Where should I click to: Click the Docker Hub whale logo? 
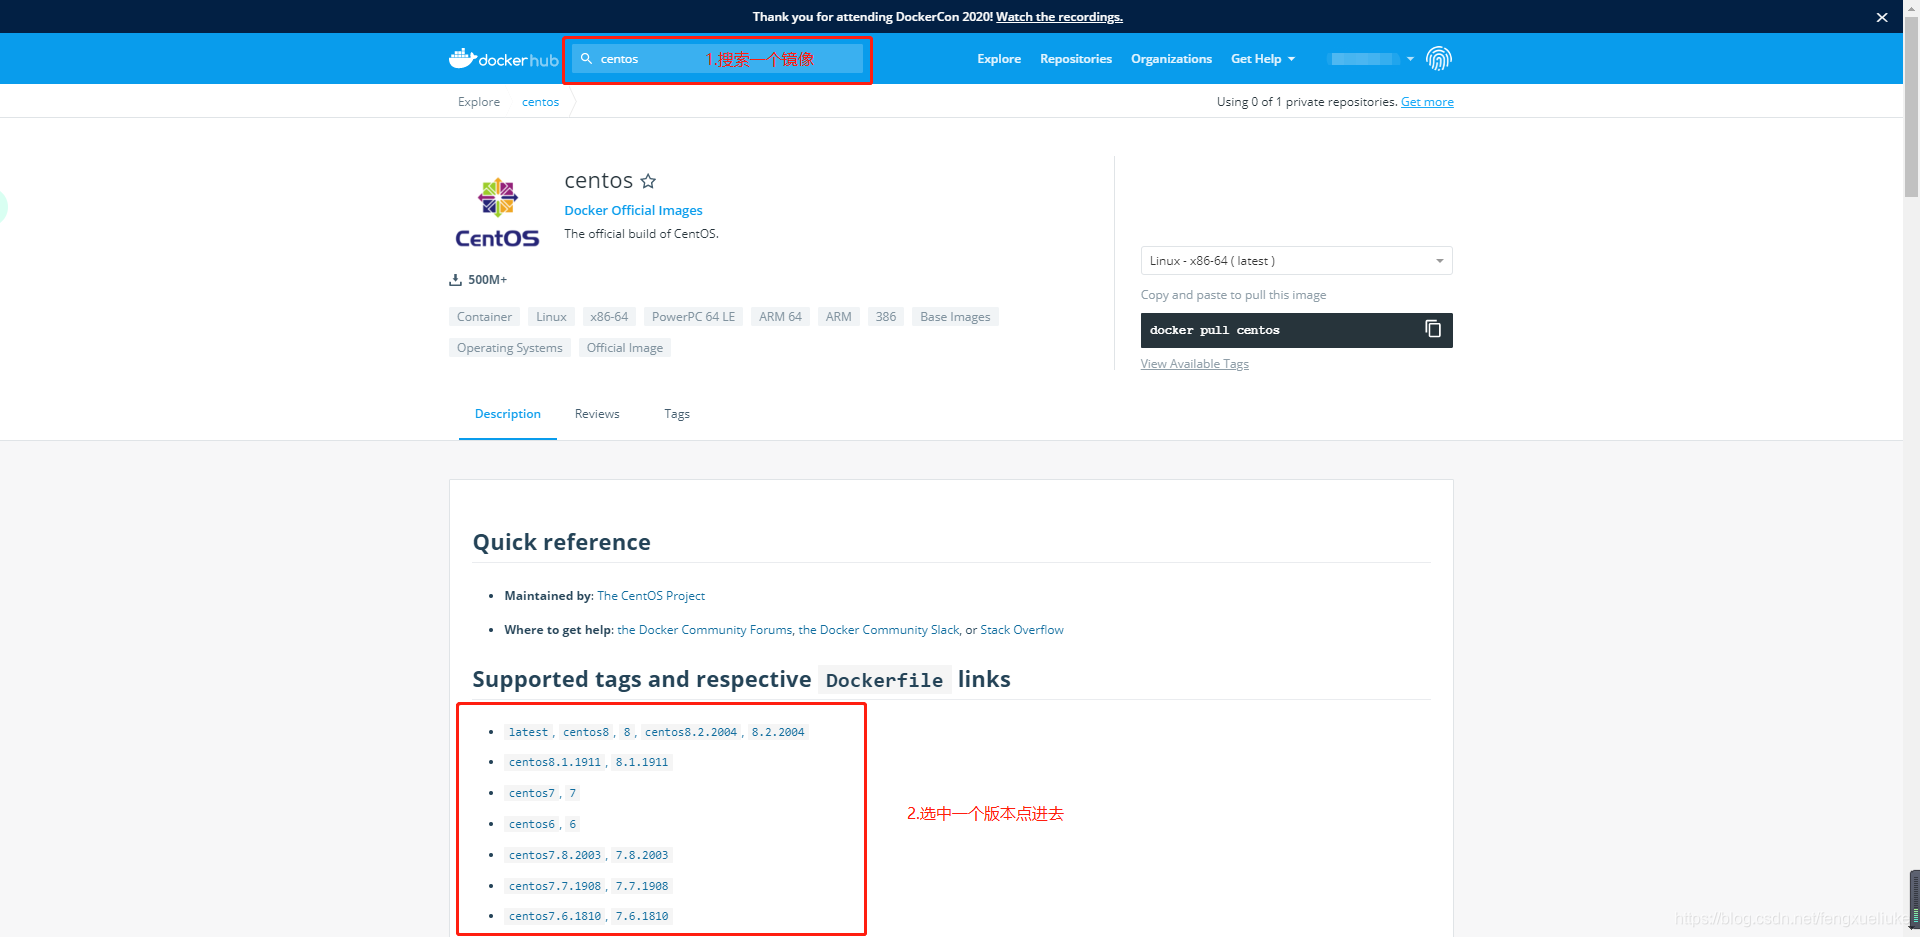click(503, 59)
